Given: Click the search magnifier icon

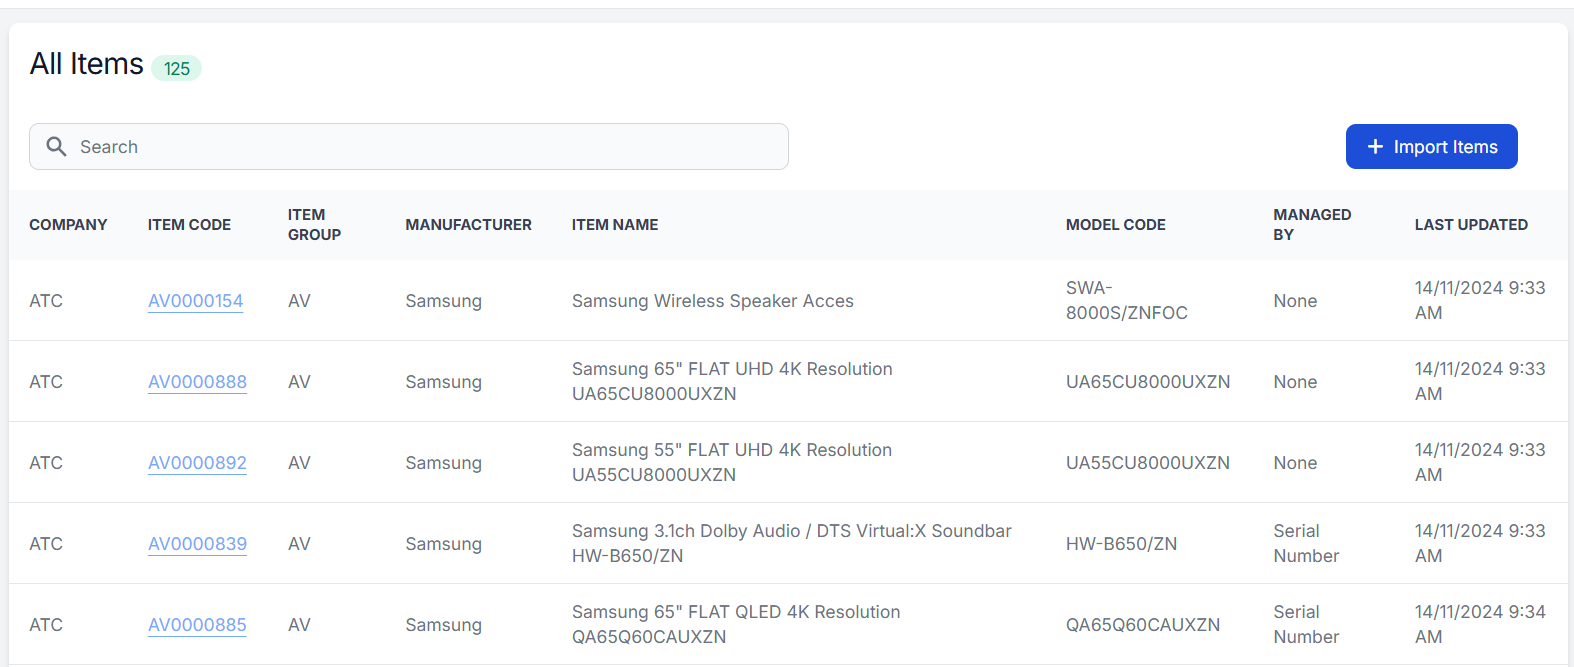Looking at the screenshot, I should coord(57,147).
